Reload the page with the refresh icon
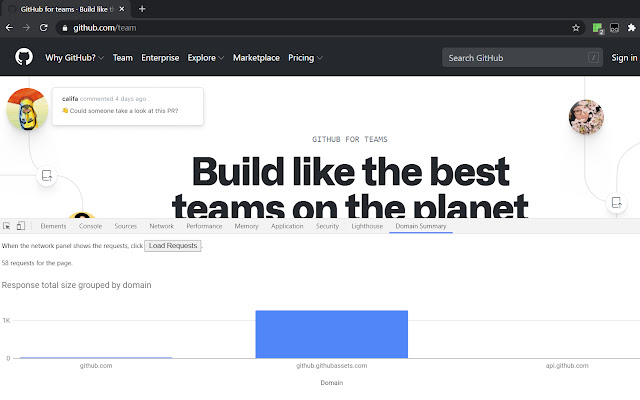This screenshot has height=400, width=640. click(x=44, y=28)
